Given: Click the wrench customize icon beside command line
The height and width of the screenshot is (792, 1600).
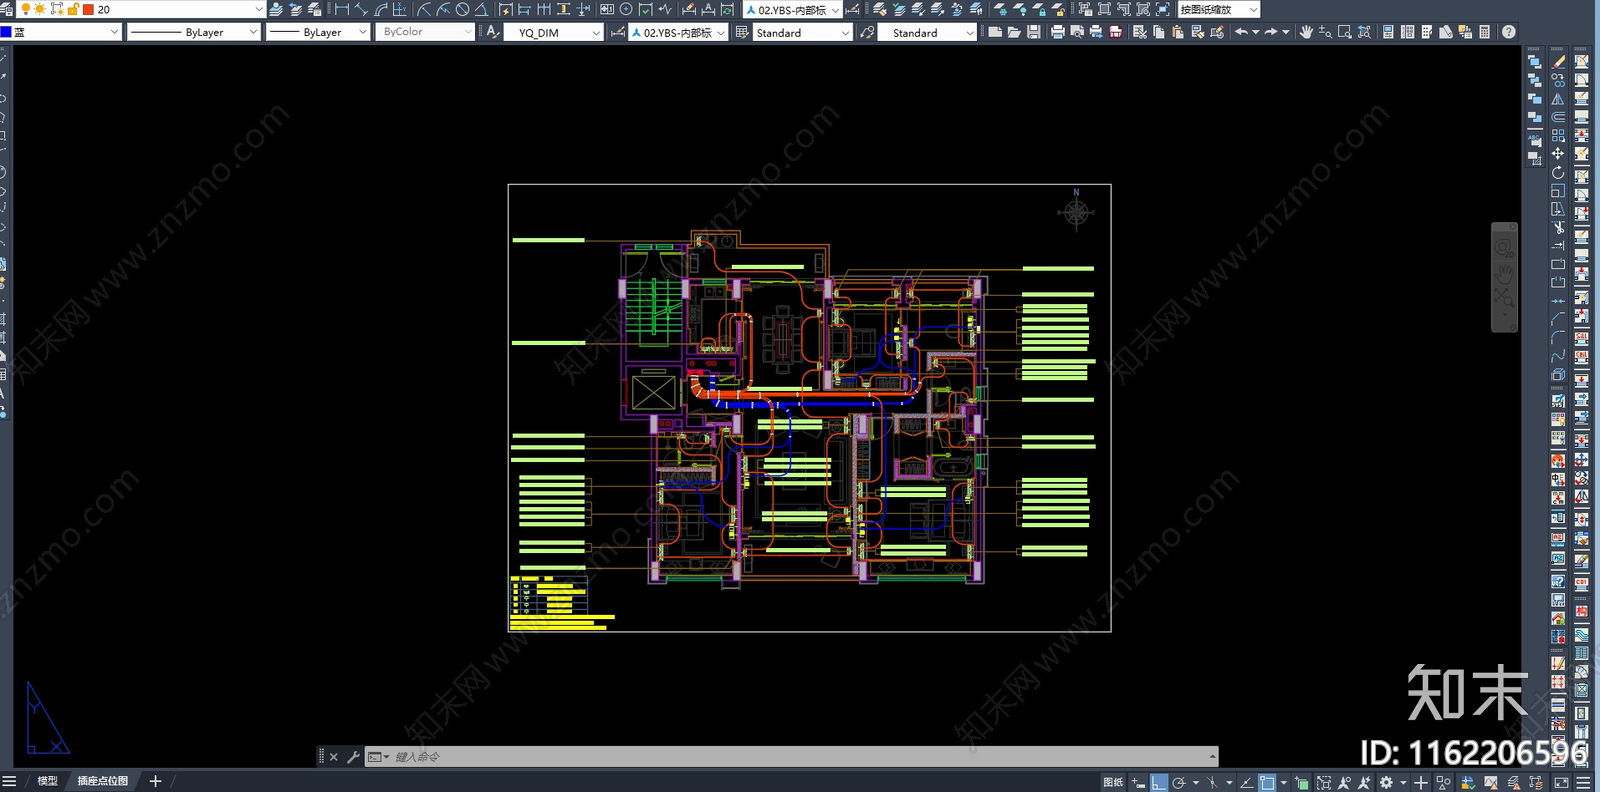Looking at the screenshot, I should point(353,757).
